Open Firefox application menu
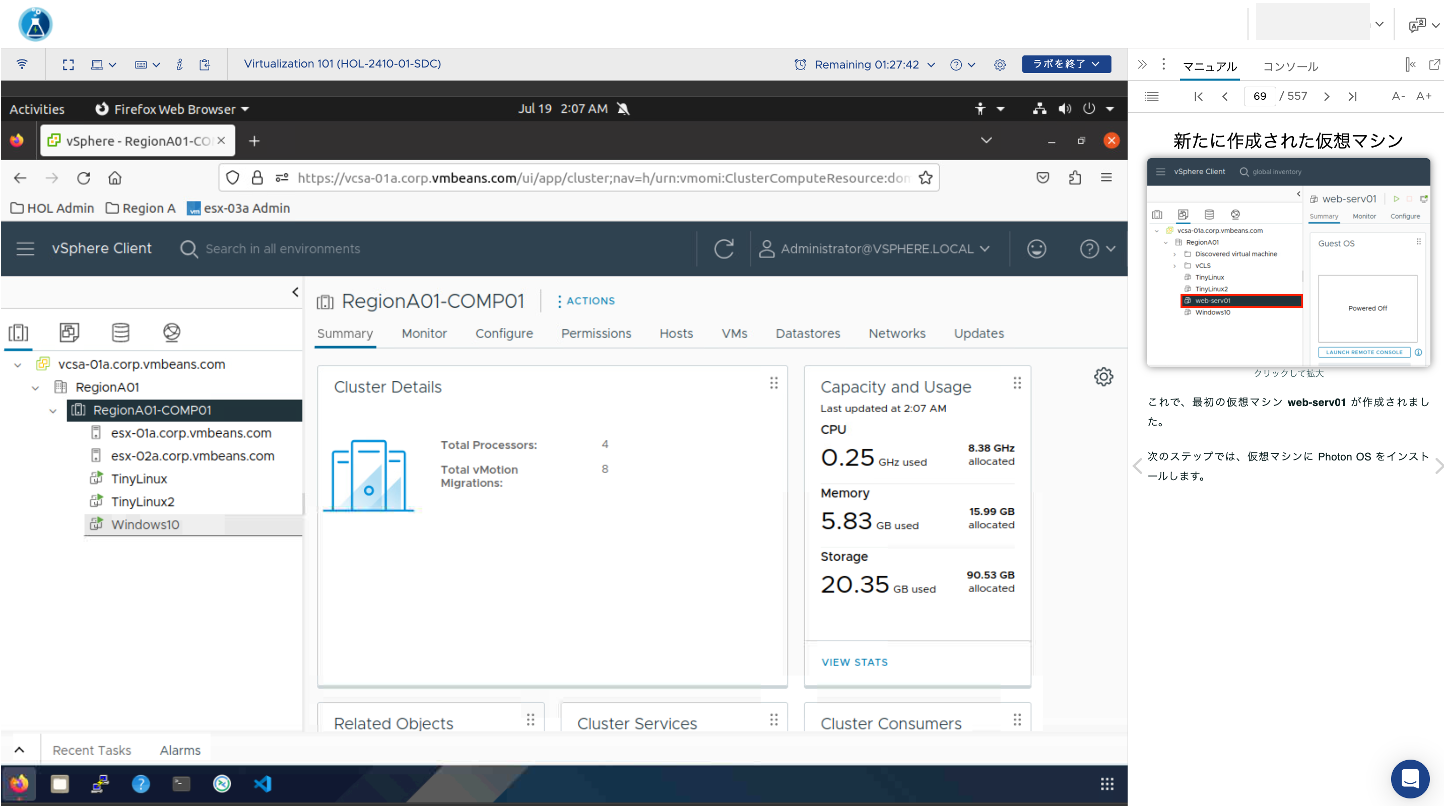The height and width of the screenshot is (806, 1444). [1106, 177]
